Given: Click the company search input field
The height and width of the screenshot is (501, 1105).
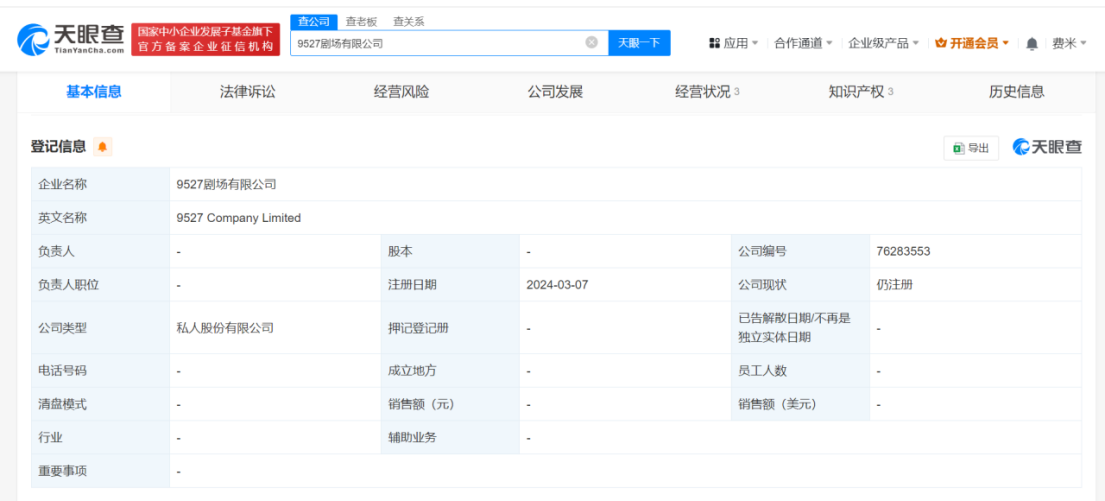Looking at the screenshot, I should click(435, 43).
